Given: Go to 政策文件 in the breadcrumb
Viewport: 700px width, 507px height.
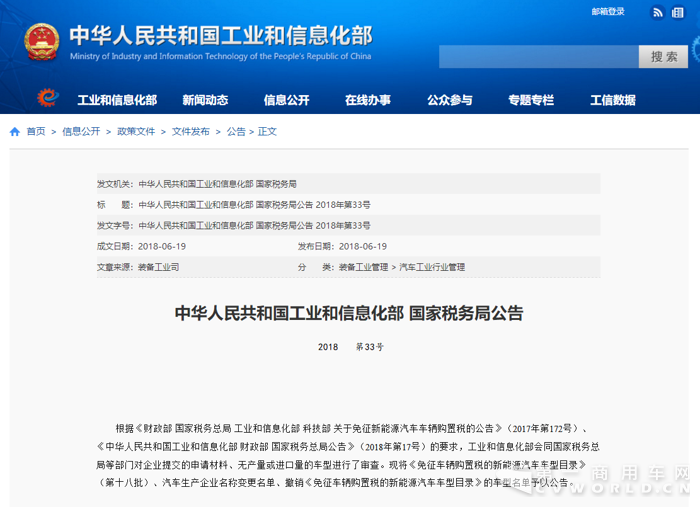Looking at the screenshot, I should (x=136, y=132).
